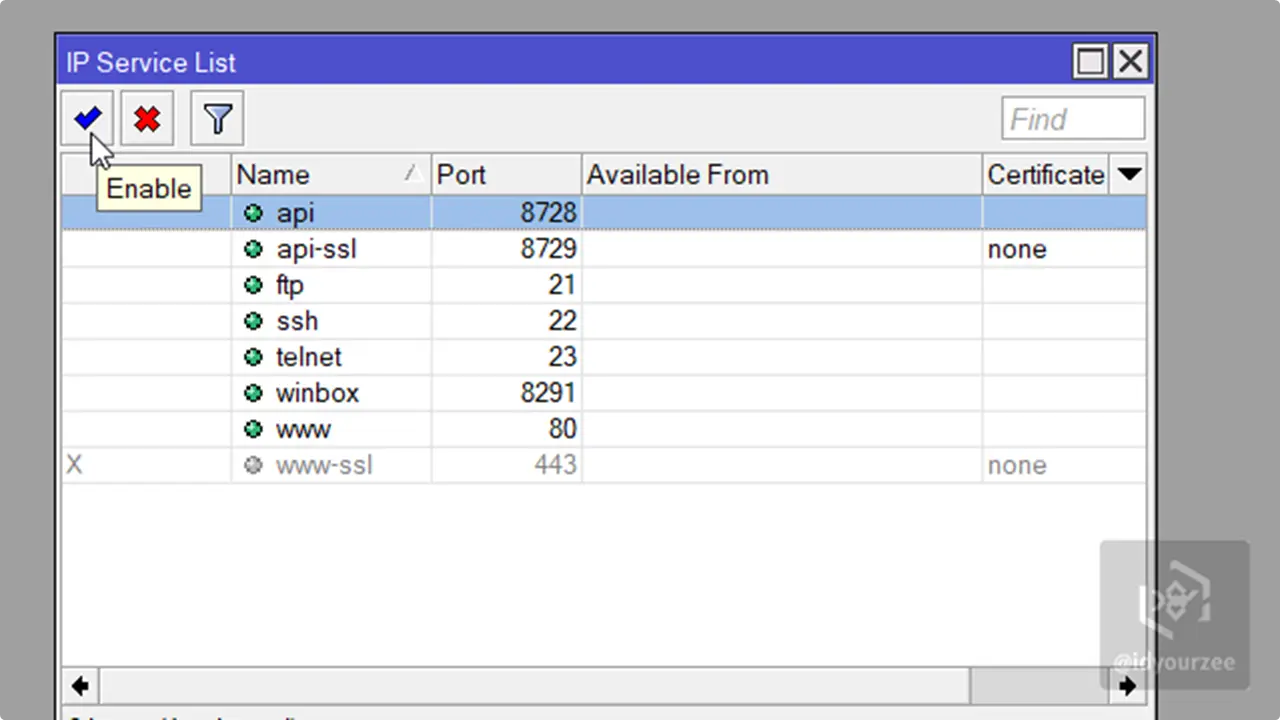
Task: Select the grey www-ssl disabled icon
Action: tap(253, 465)
